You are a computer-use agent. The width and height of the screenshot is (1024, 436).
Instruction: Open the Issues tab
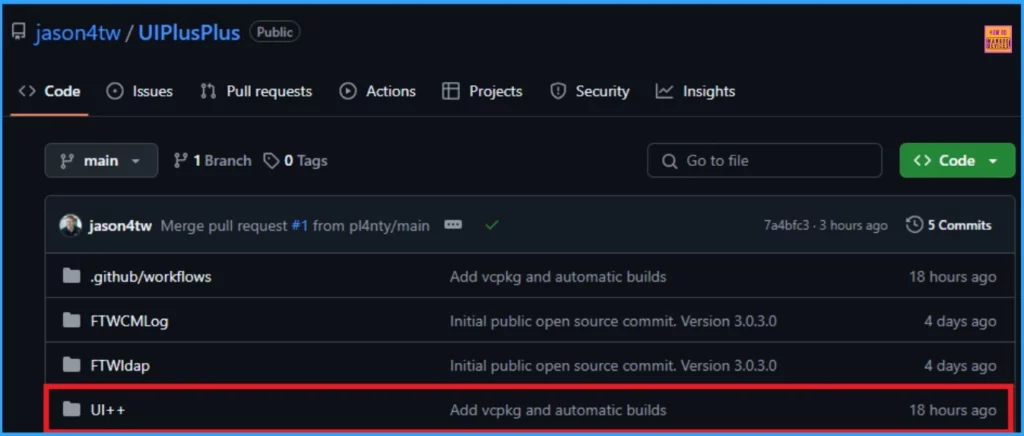[x=140, y=91]
